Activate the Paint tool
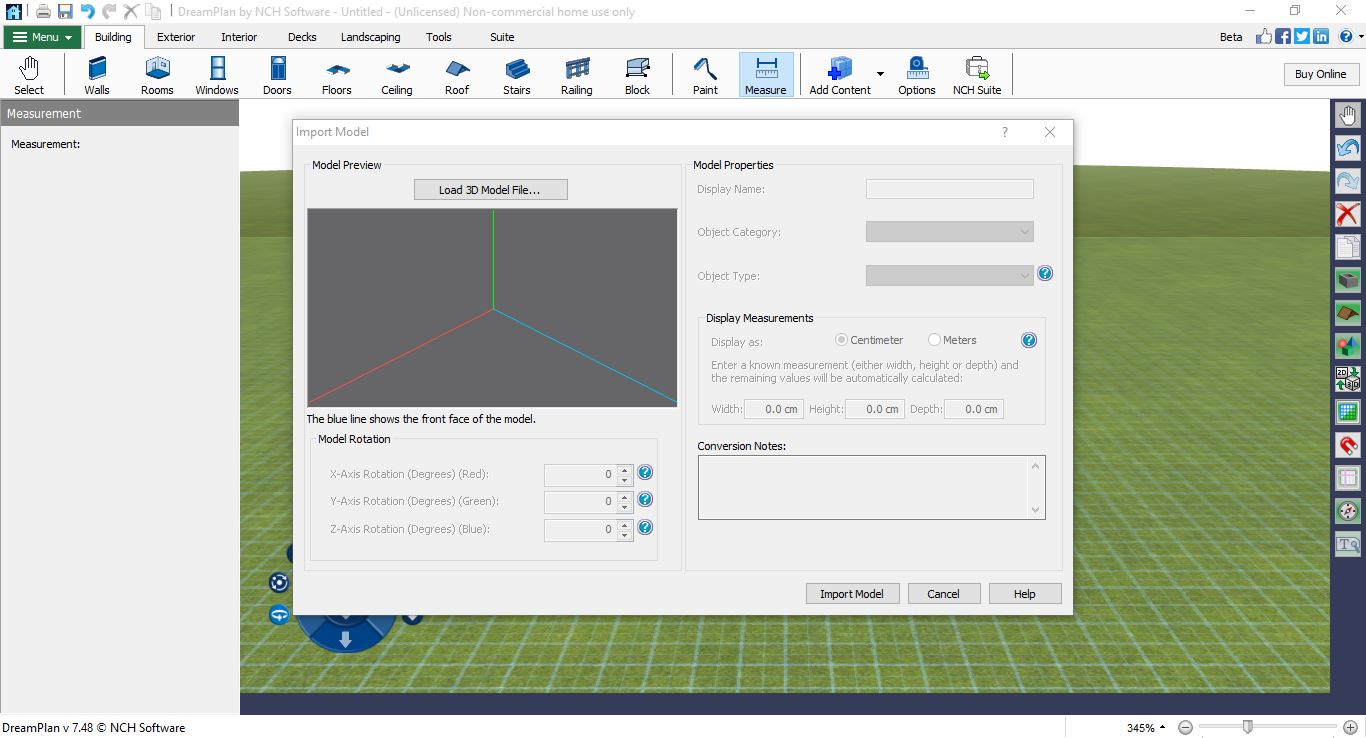The width and height of the screenshot is (1366, 738). pos(705,76)
